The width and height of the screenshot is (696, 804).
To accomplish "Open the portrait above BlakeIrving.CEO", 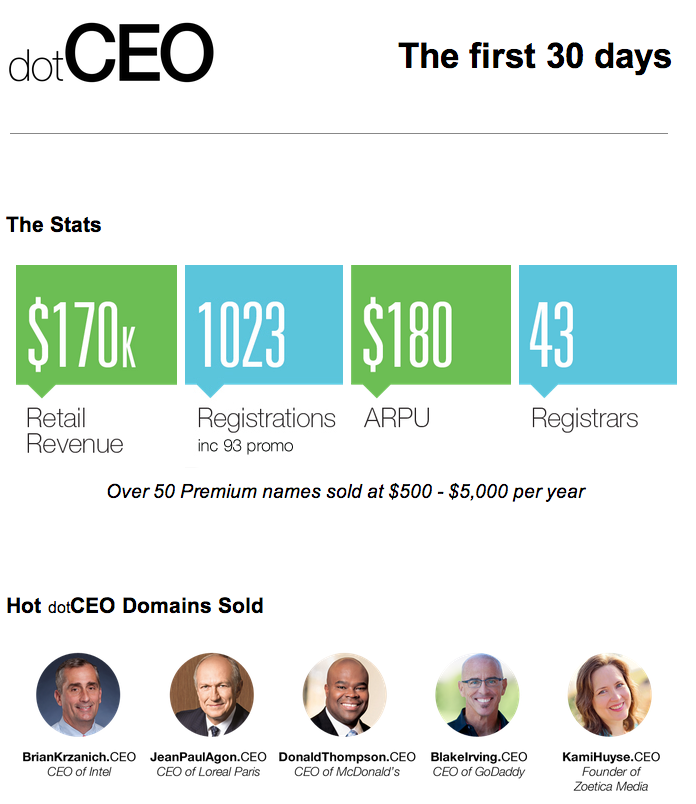I will (478, 695).
